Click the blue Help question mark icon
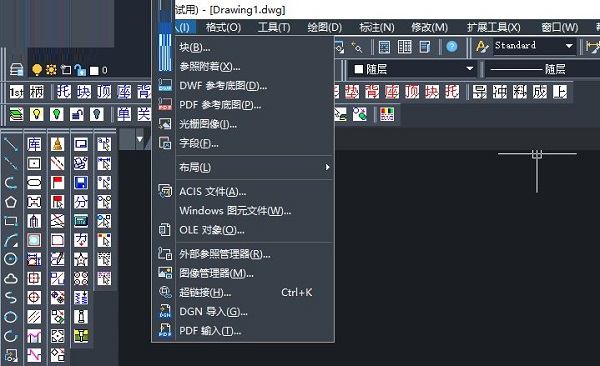 [x=452, y=47]
